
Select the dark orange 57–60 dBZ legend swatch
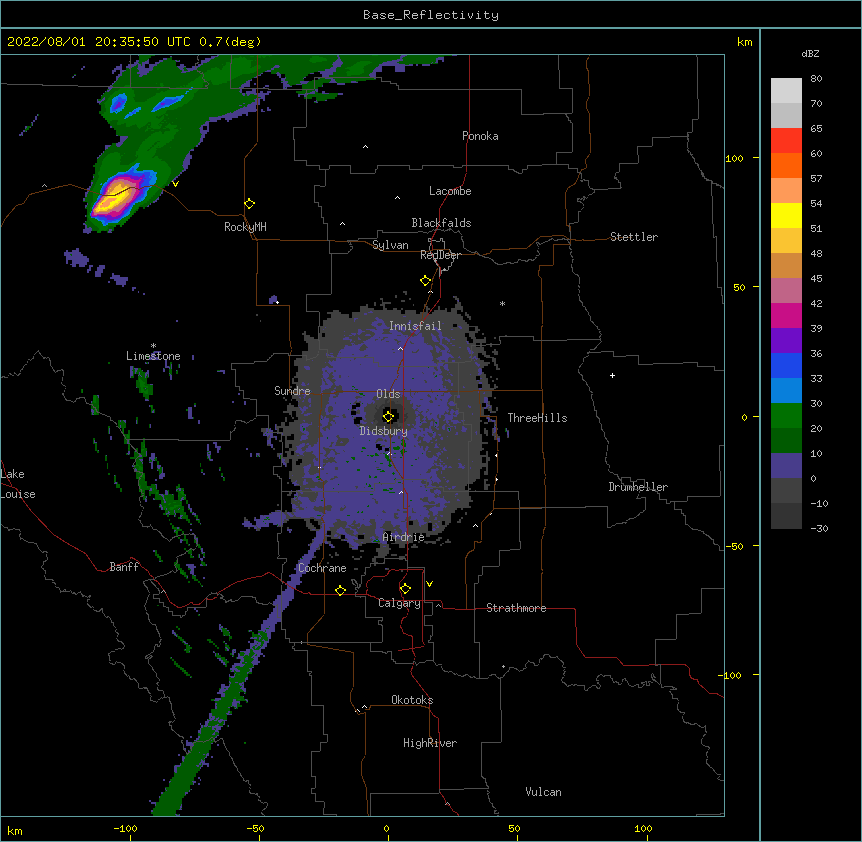pos(786,165)
